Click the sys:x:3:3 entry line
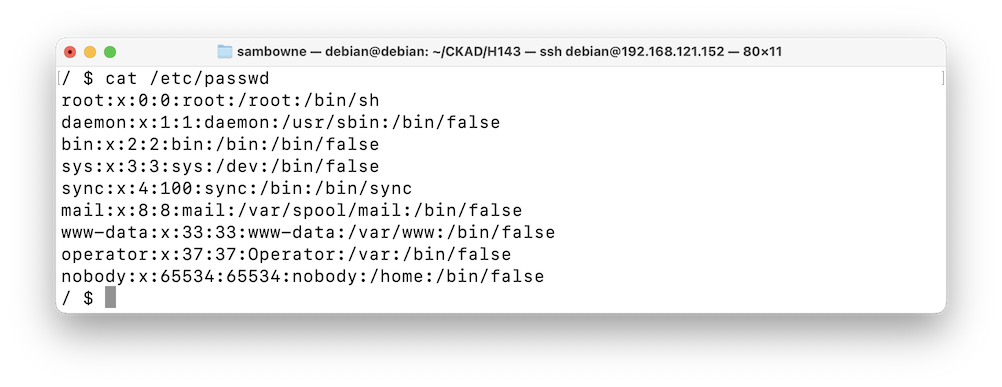Screen dimensions: 1002x387 click(x=220, y=167)
